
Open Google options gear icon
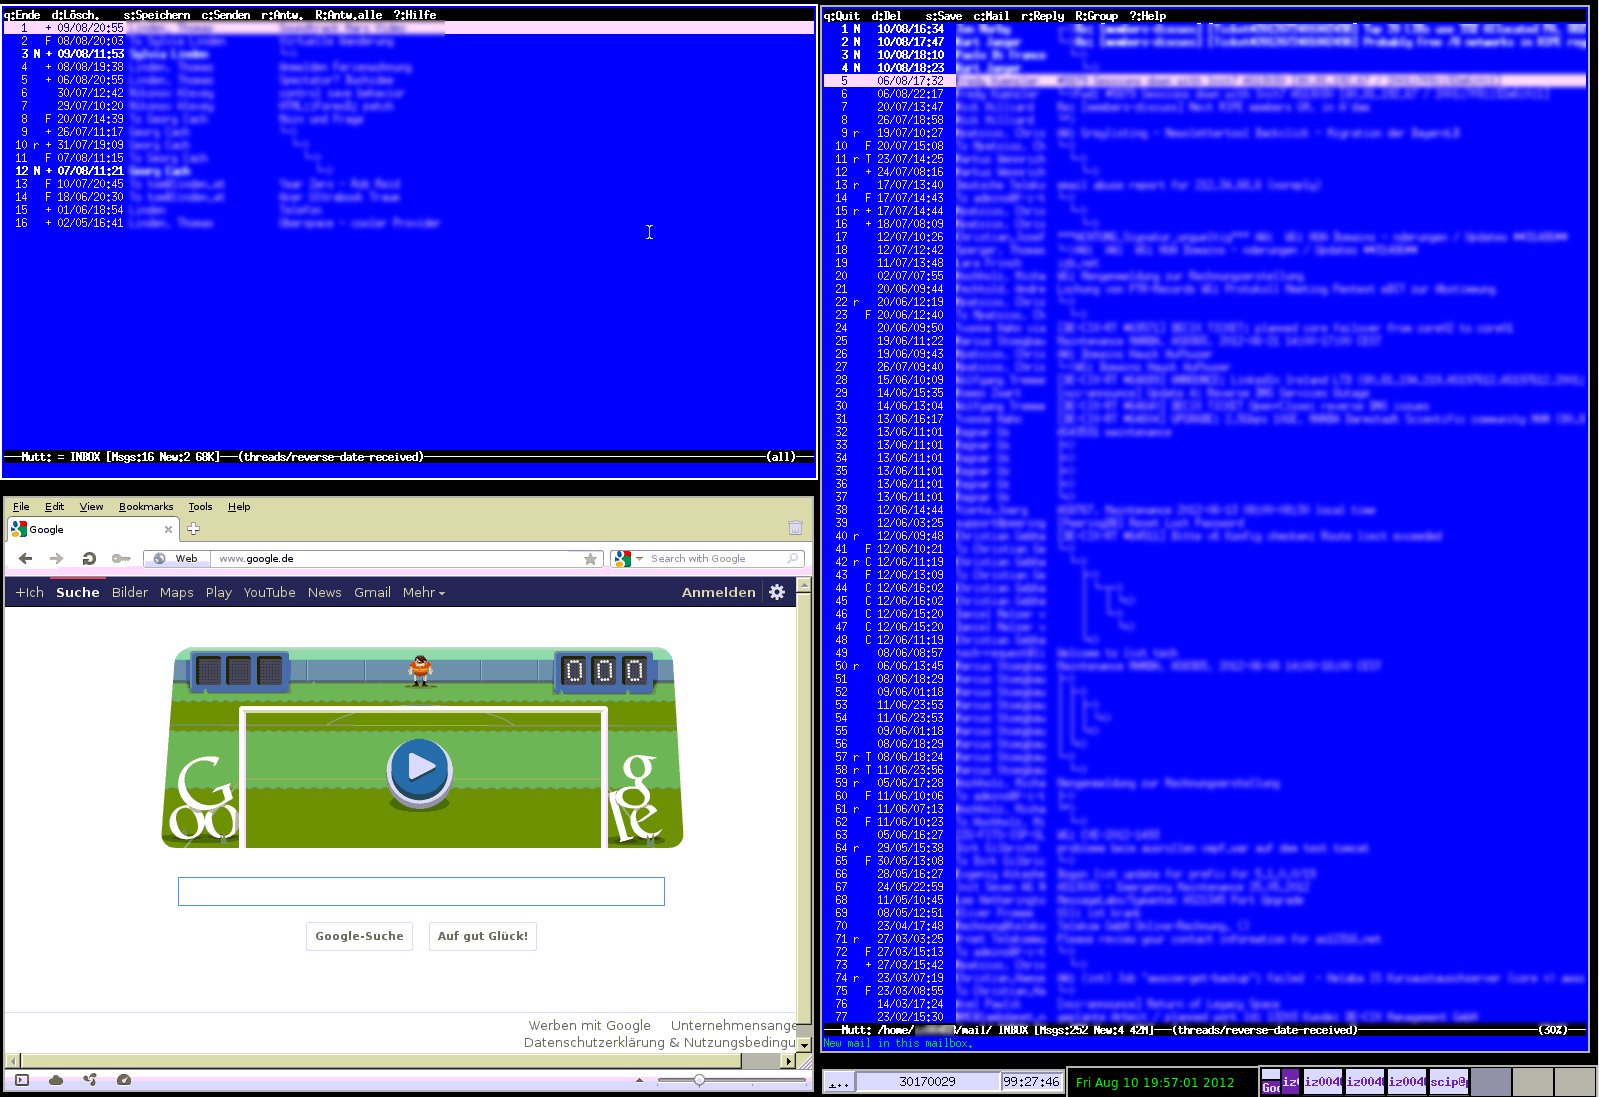click(x=777, y=592)
